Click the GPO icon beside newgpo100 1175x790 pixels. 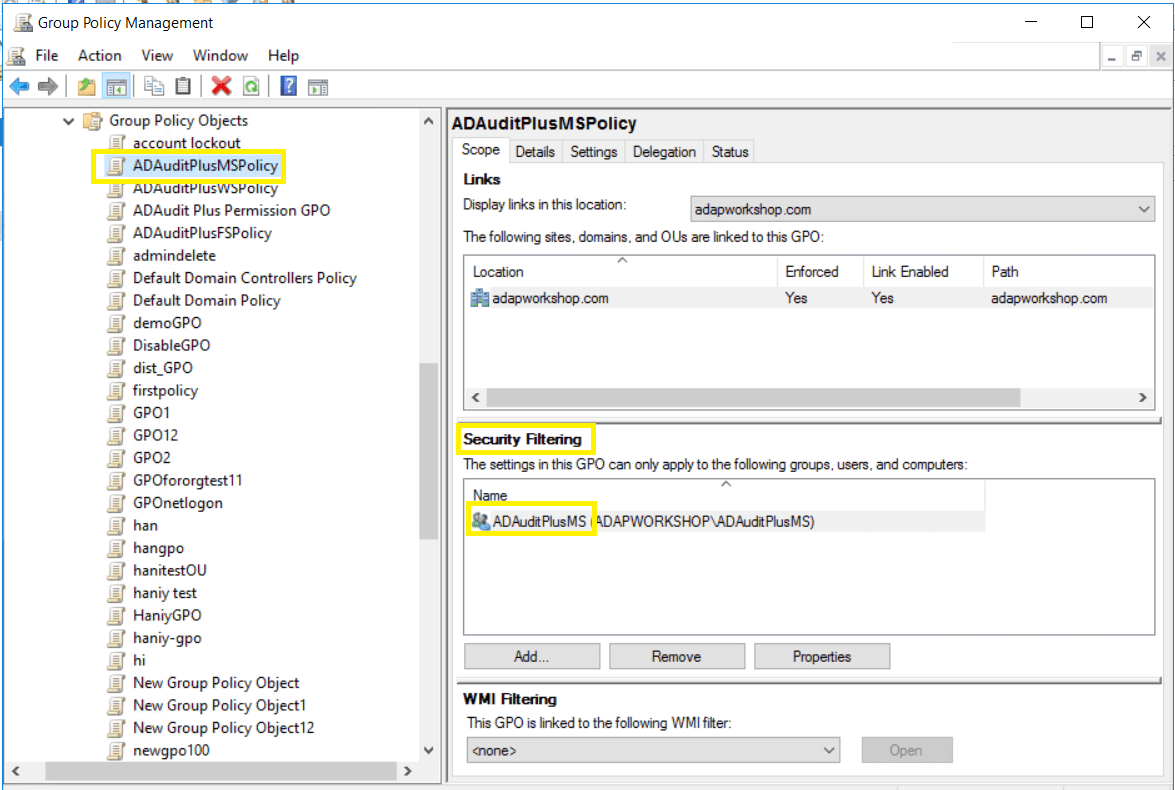pos(116,750)
